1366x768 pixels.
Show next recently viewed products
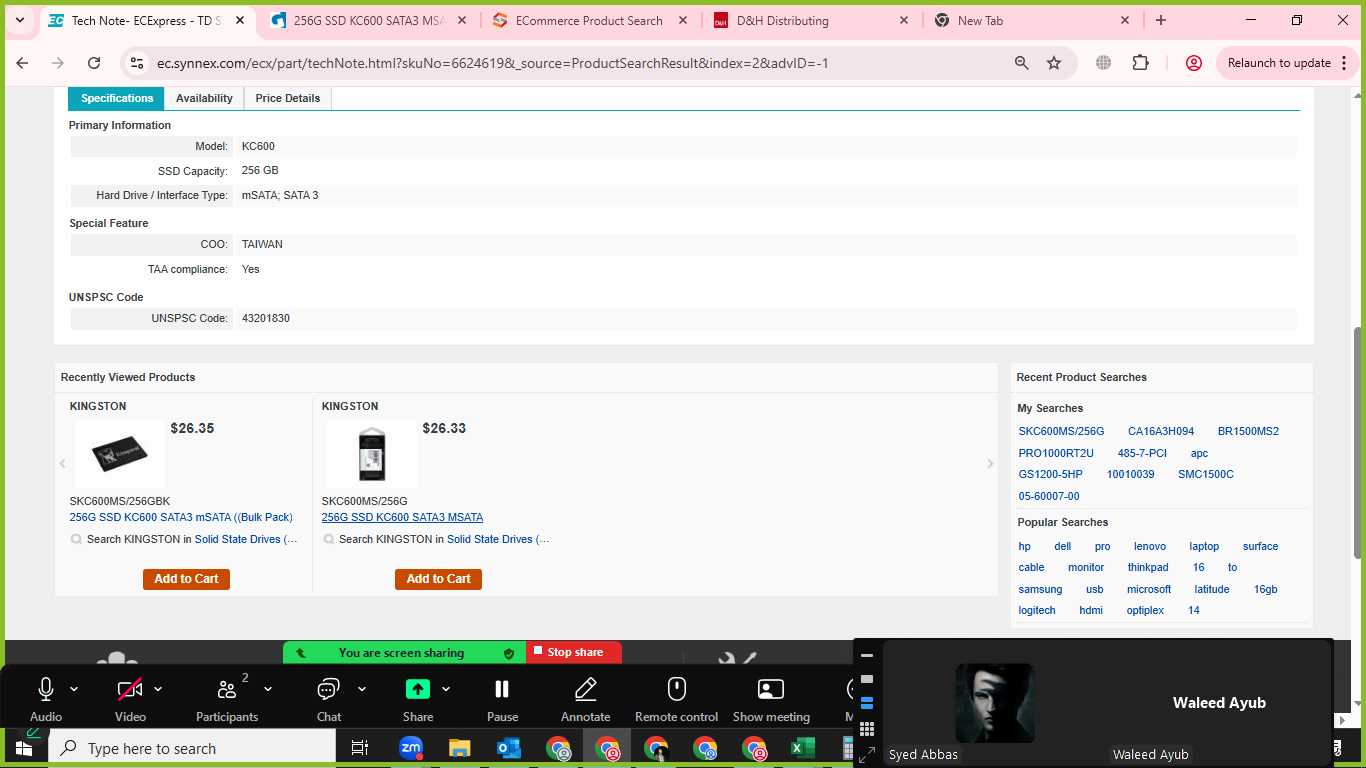click(991, 463)
